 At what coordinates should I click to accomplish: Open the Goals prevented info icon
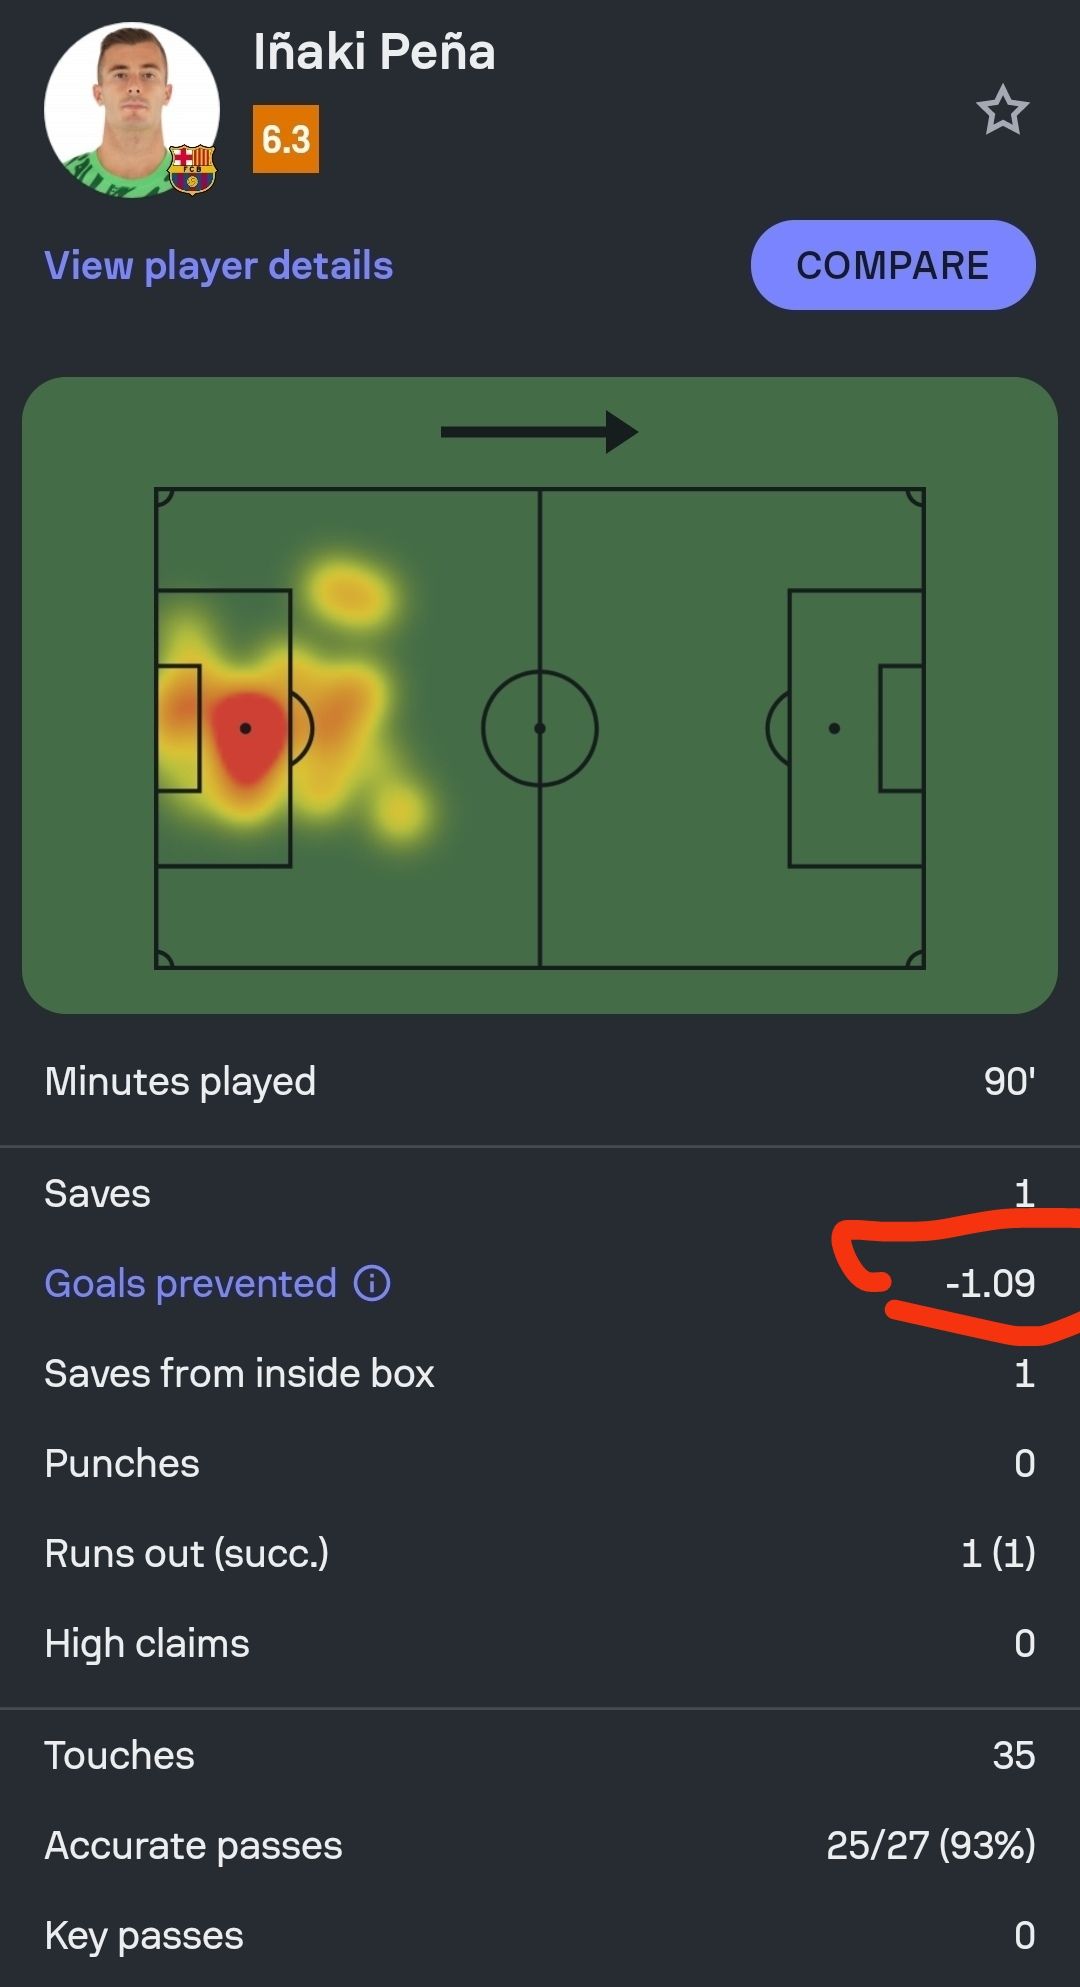(372, 1283)
